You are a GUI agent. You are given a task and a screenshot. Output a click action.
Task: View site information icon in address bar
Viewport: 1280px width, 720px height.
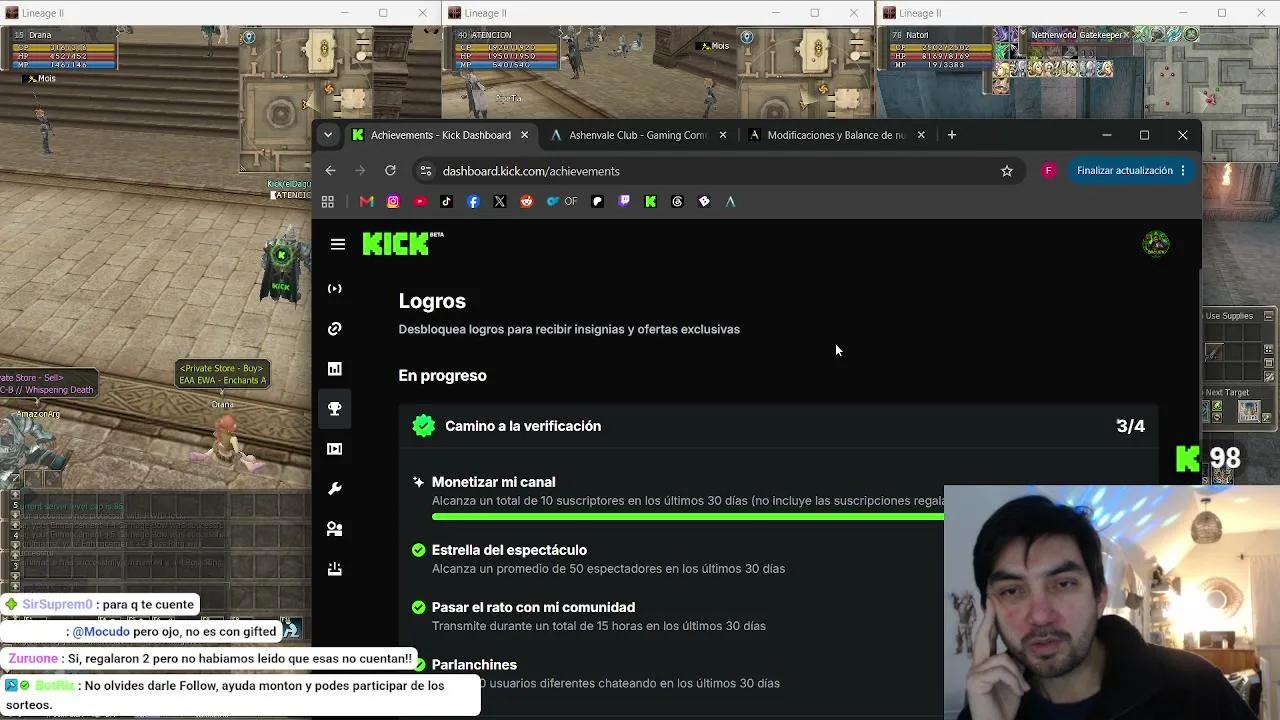click(x=425, y=171)
